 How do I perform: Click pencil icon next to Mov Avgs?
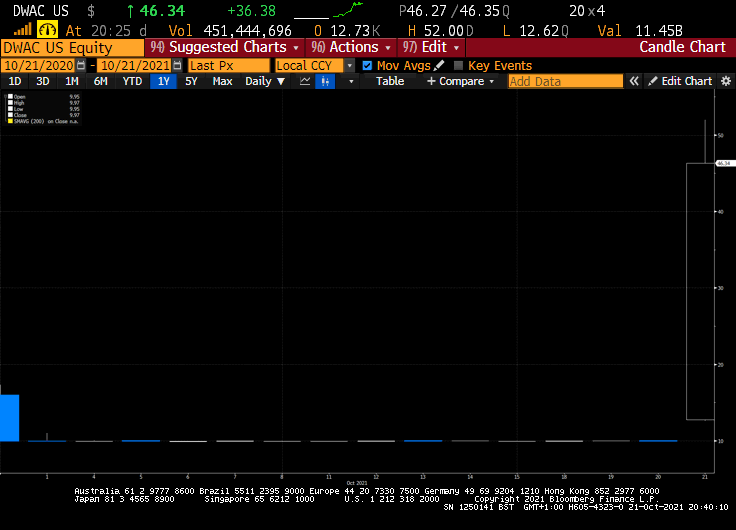(x=439, y=65)
